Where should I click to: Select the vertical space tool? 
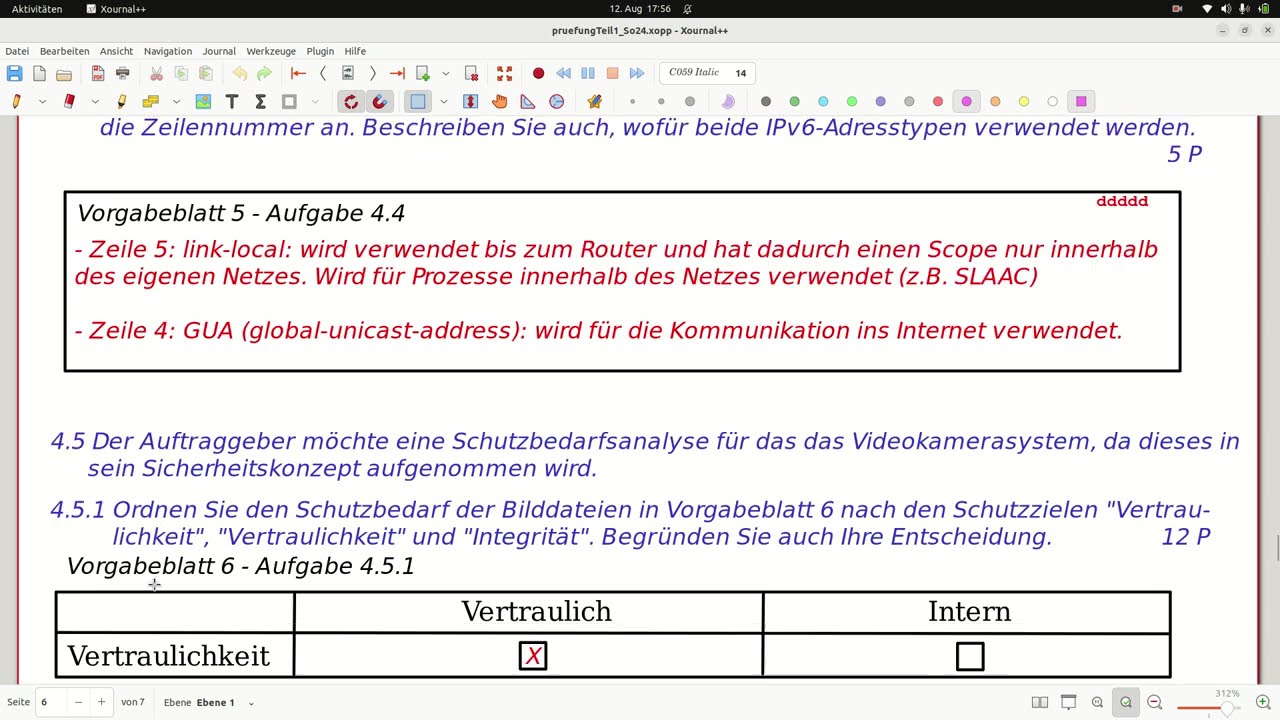click(470, 101)
